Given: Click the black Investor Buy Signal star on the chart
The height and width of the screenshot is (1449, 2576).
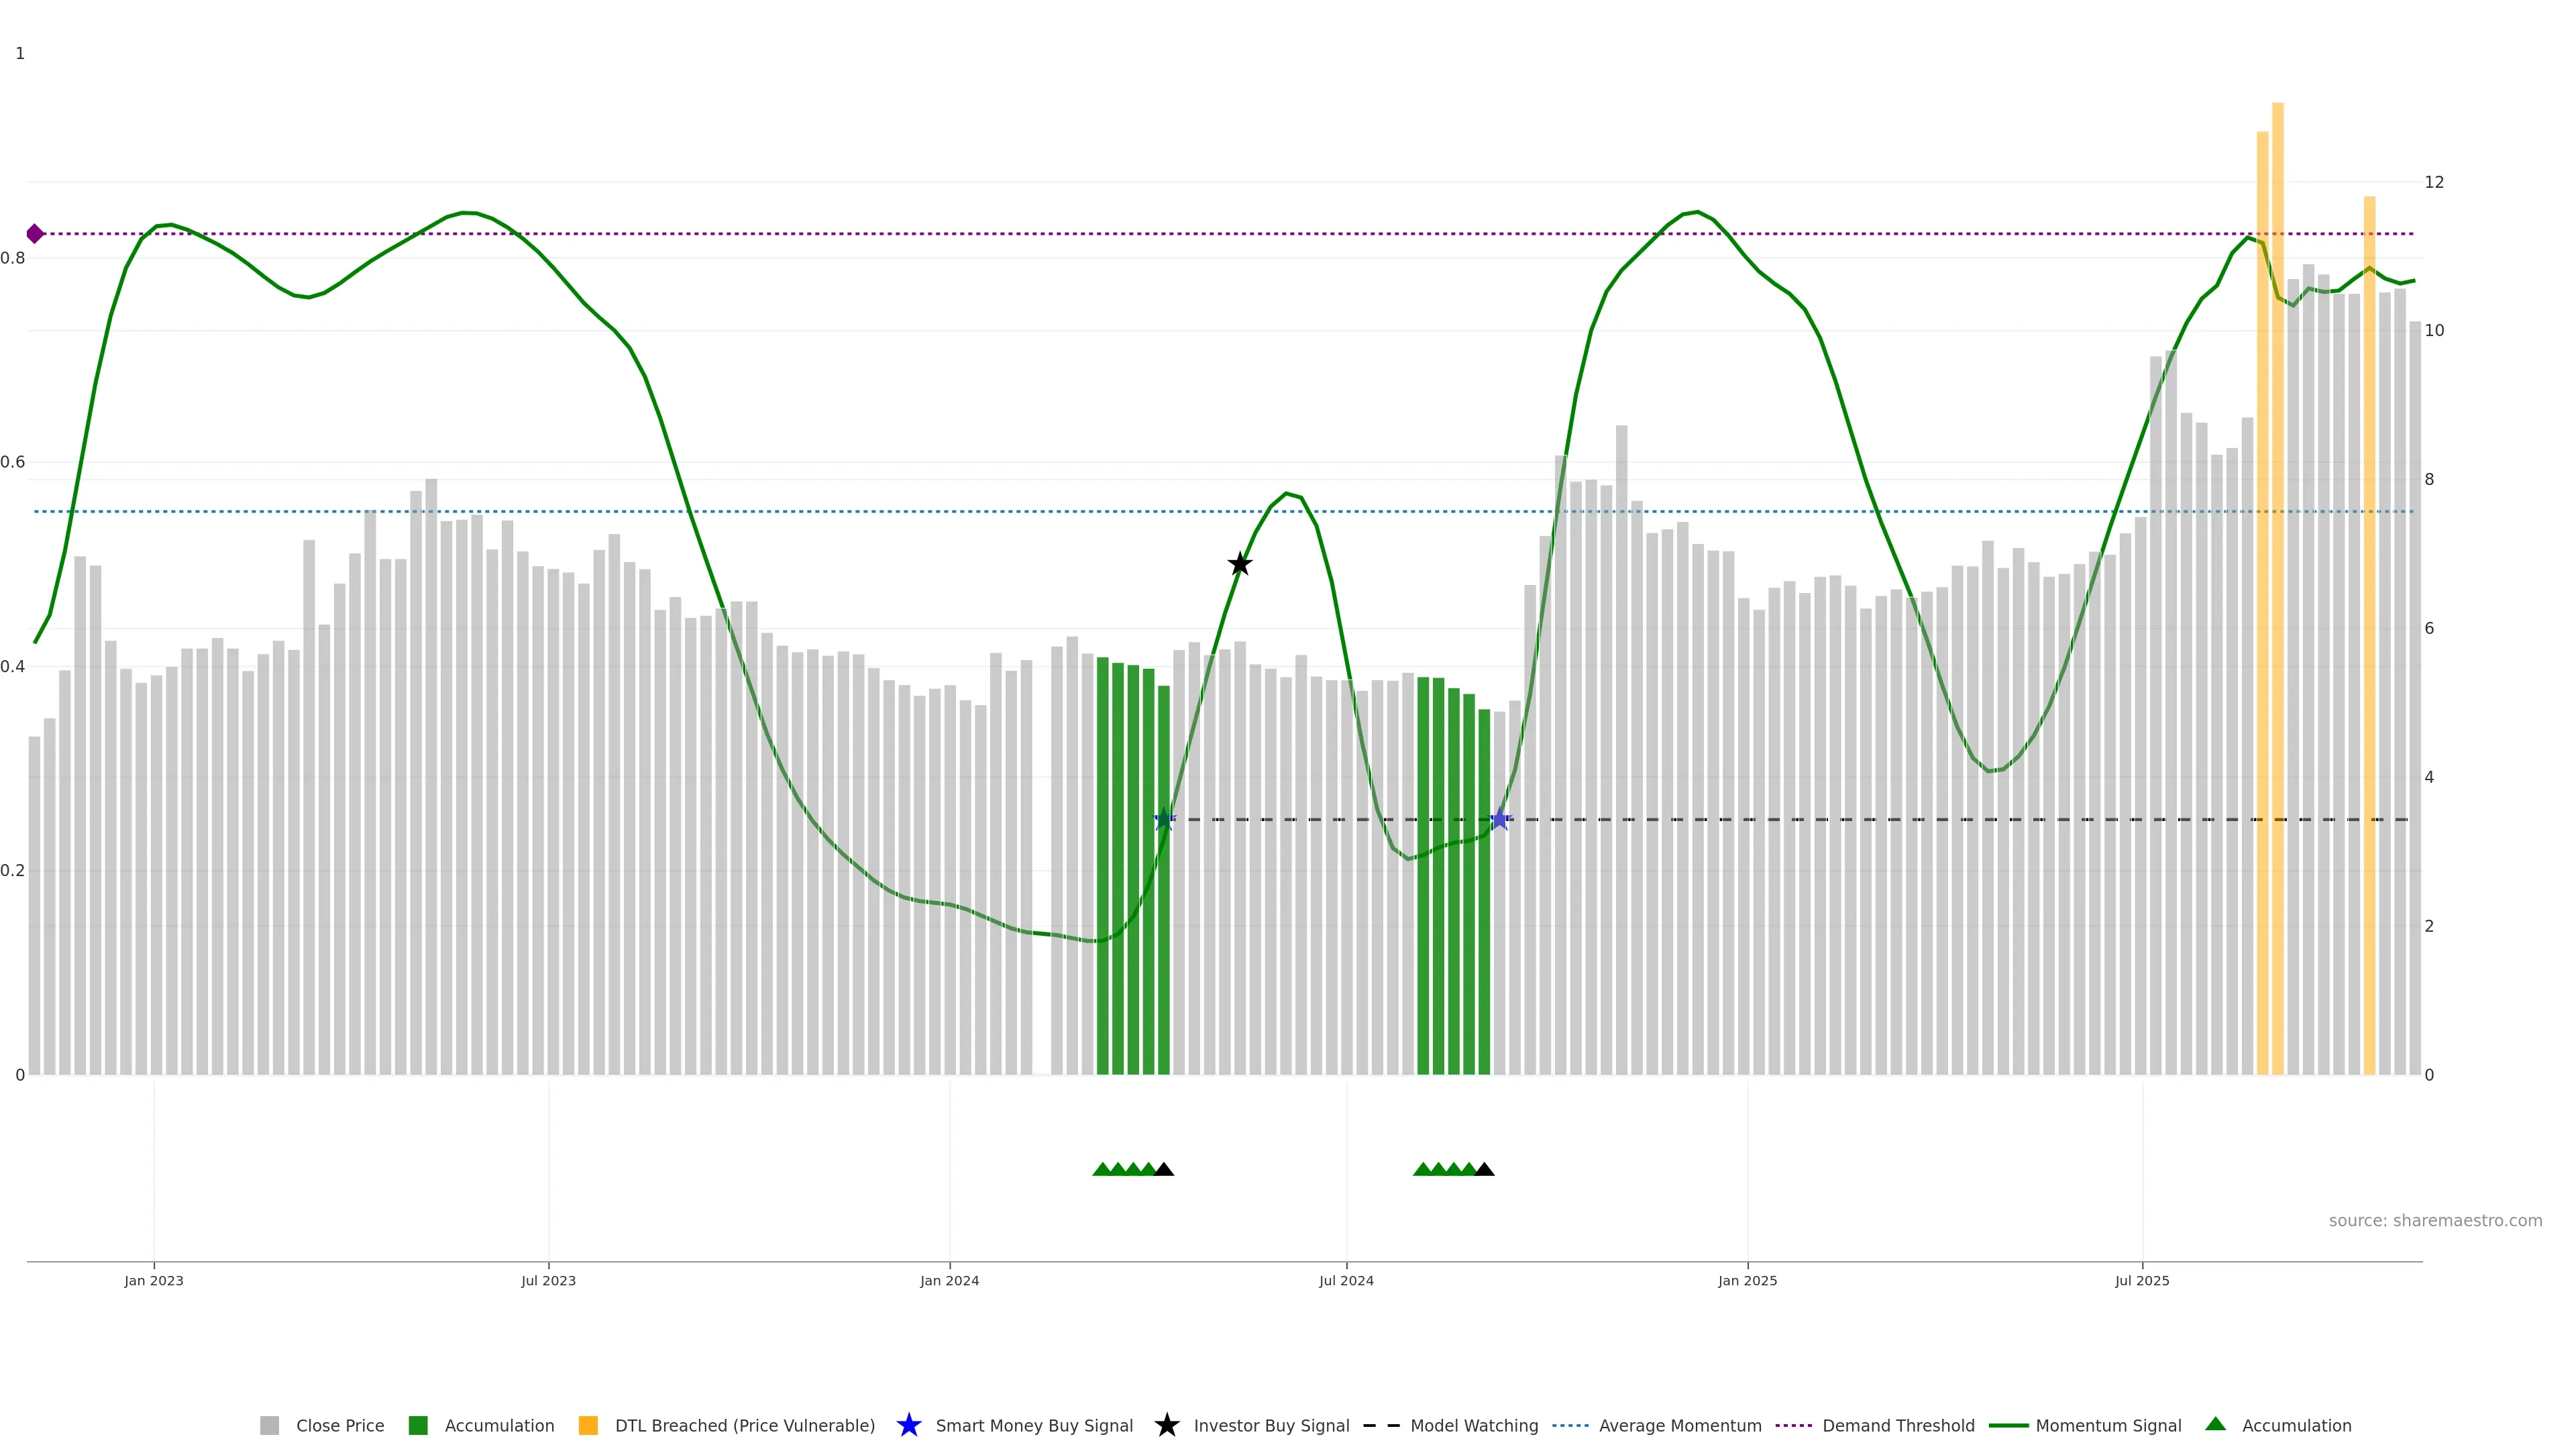Looking at the screenshot, I should point(1239,564).
